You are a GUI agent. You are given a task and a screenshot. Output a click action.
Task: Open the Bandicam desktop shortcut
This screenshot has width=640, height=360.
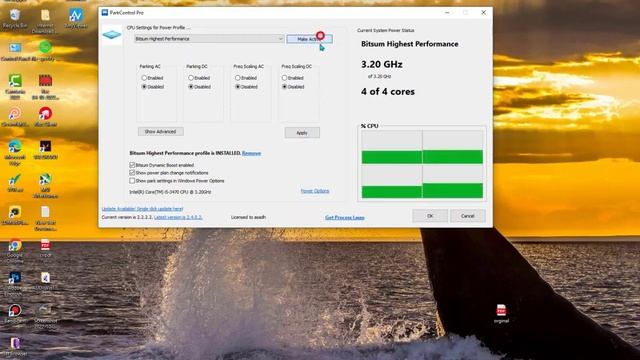(x=15, y=315)
